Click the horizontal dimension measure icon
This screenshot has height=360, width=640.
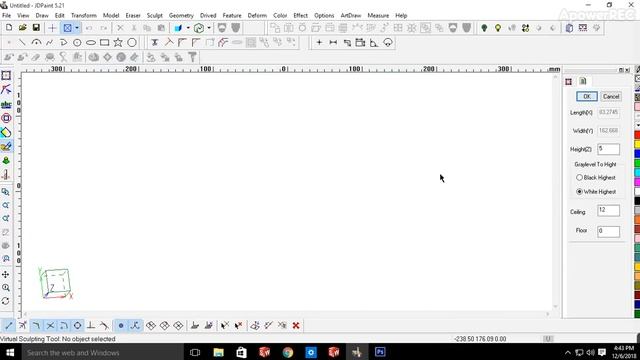[x=333, y=42]
